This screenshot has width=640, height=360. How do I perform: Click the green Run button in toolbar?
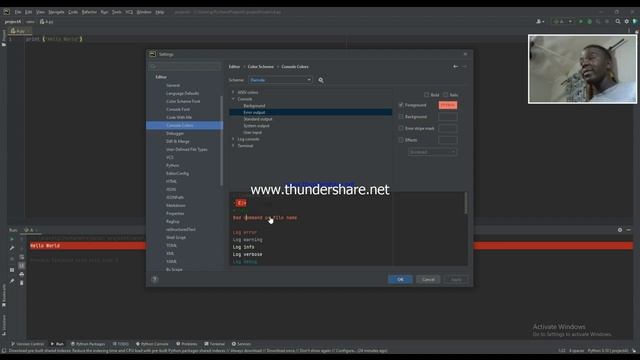(581, 22)
